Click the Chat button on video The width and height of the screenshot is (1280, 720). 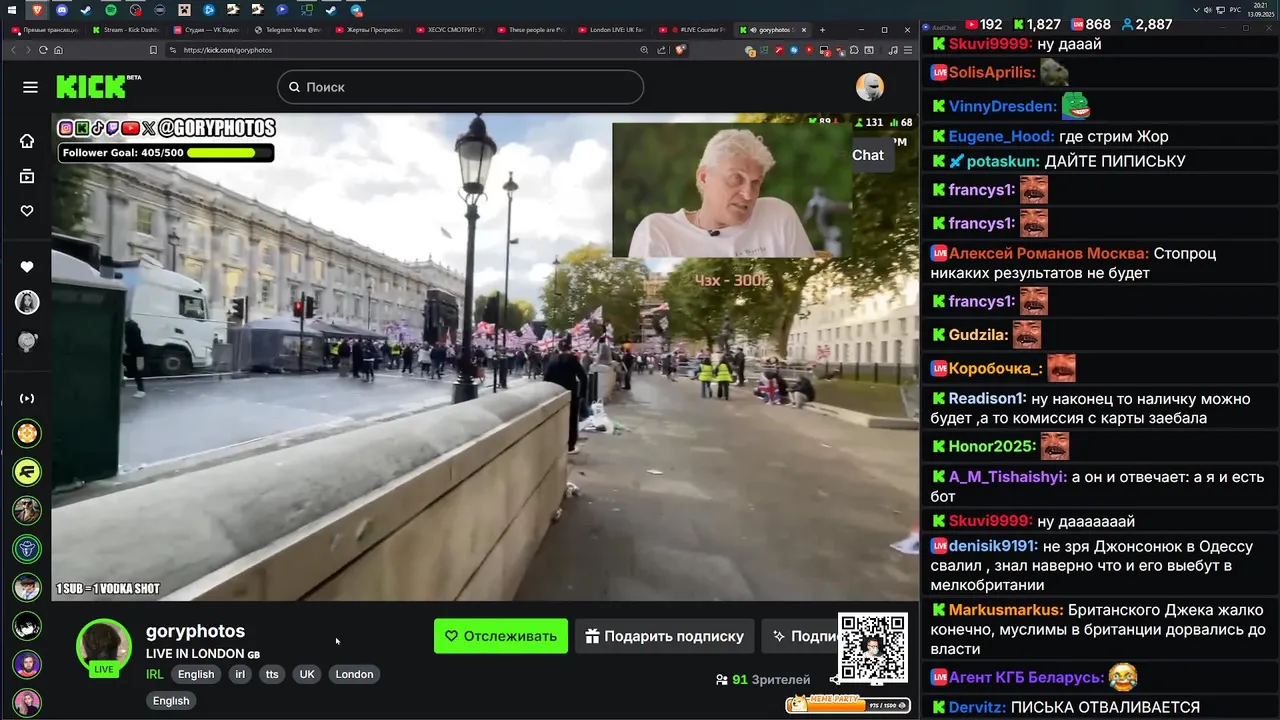click(868, 155)
